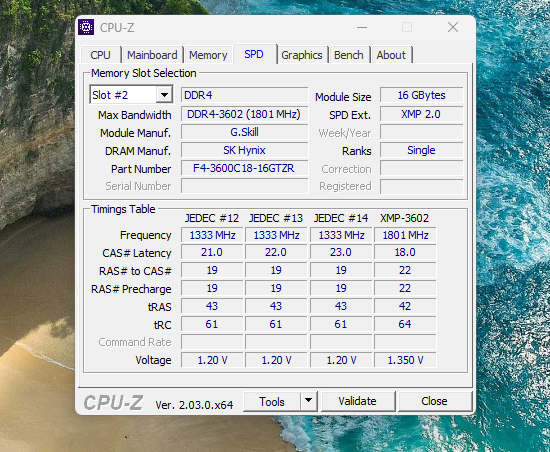Click the RAS# Precharge row label
Viewport: 550px width, 452px height.
point(131,289)
